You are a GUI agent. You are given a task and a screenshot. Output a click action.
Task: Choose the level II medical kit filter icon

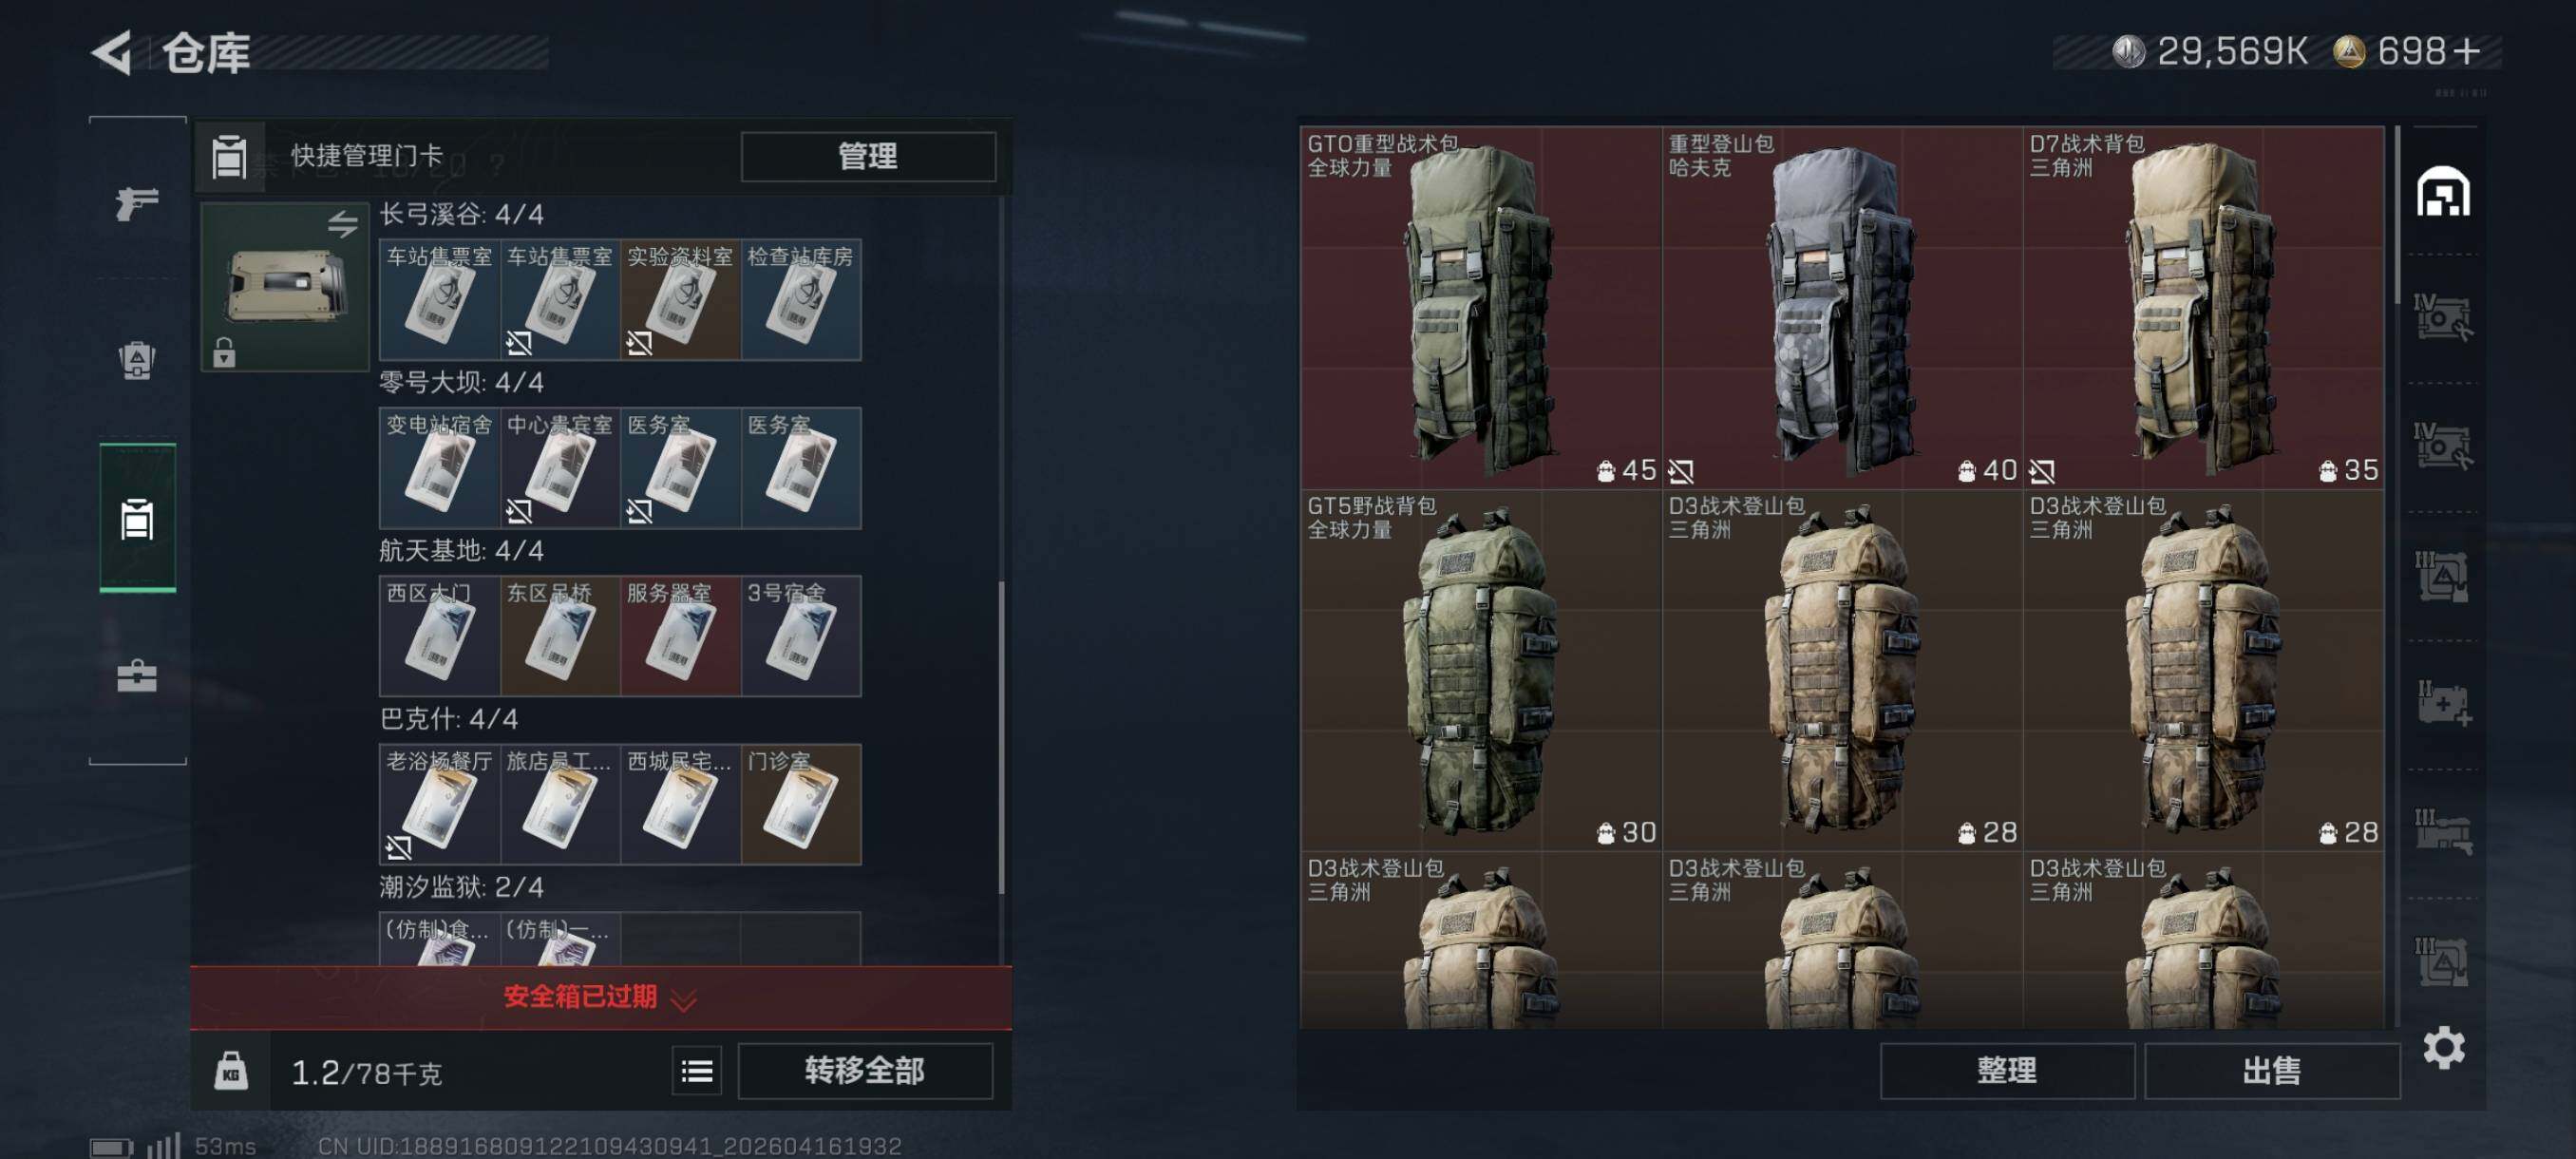(x=2443, y=704)
